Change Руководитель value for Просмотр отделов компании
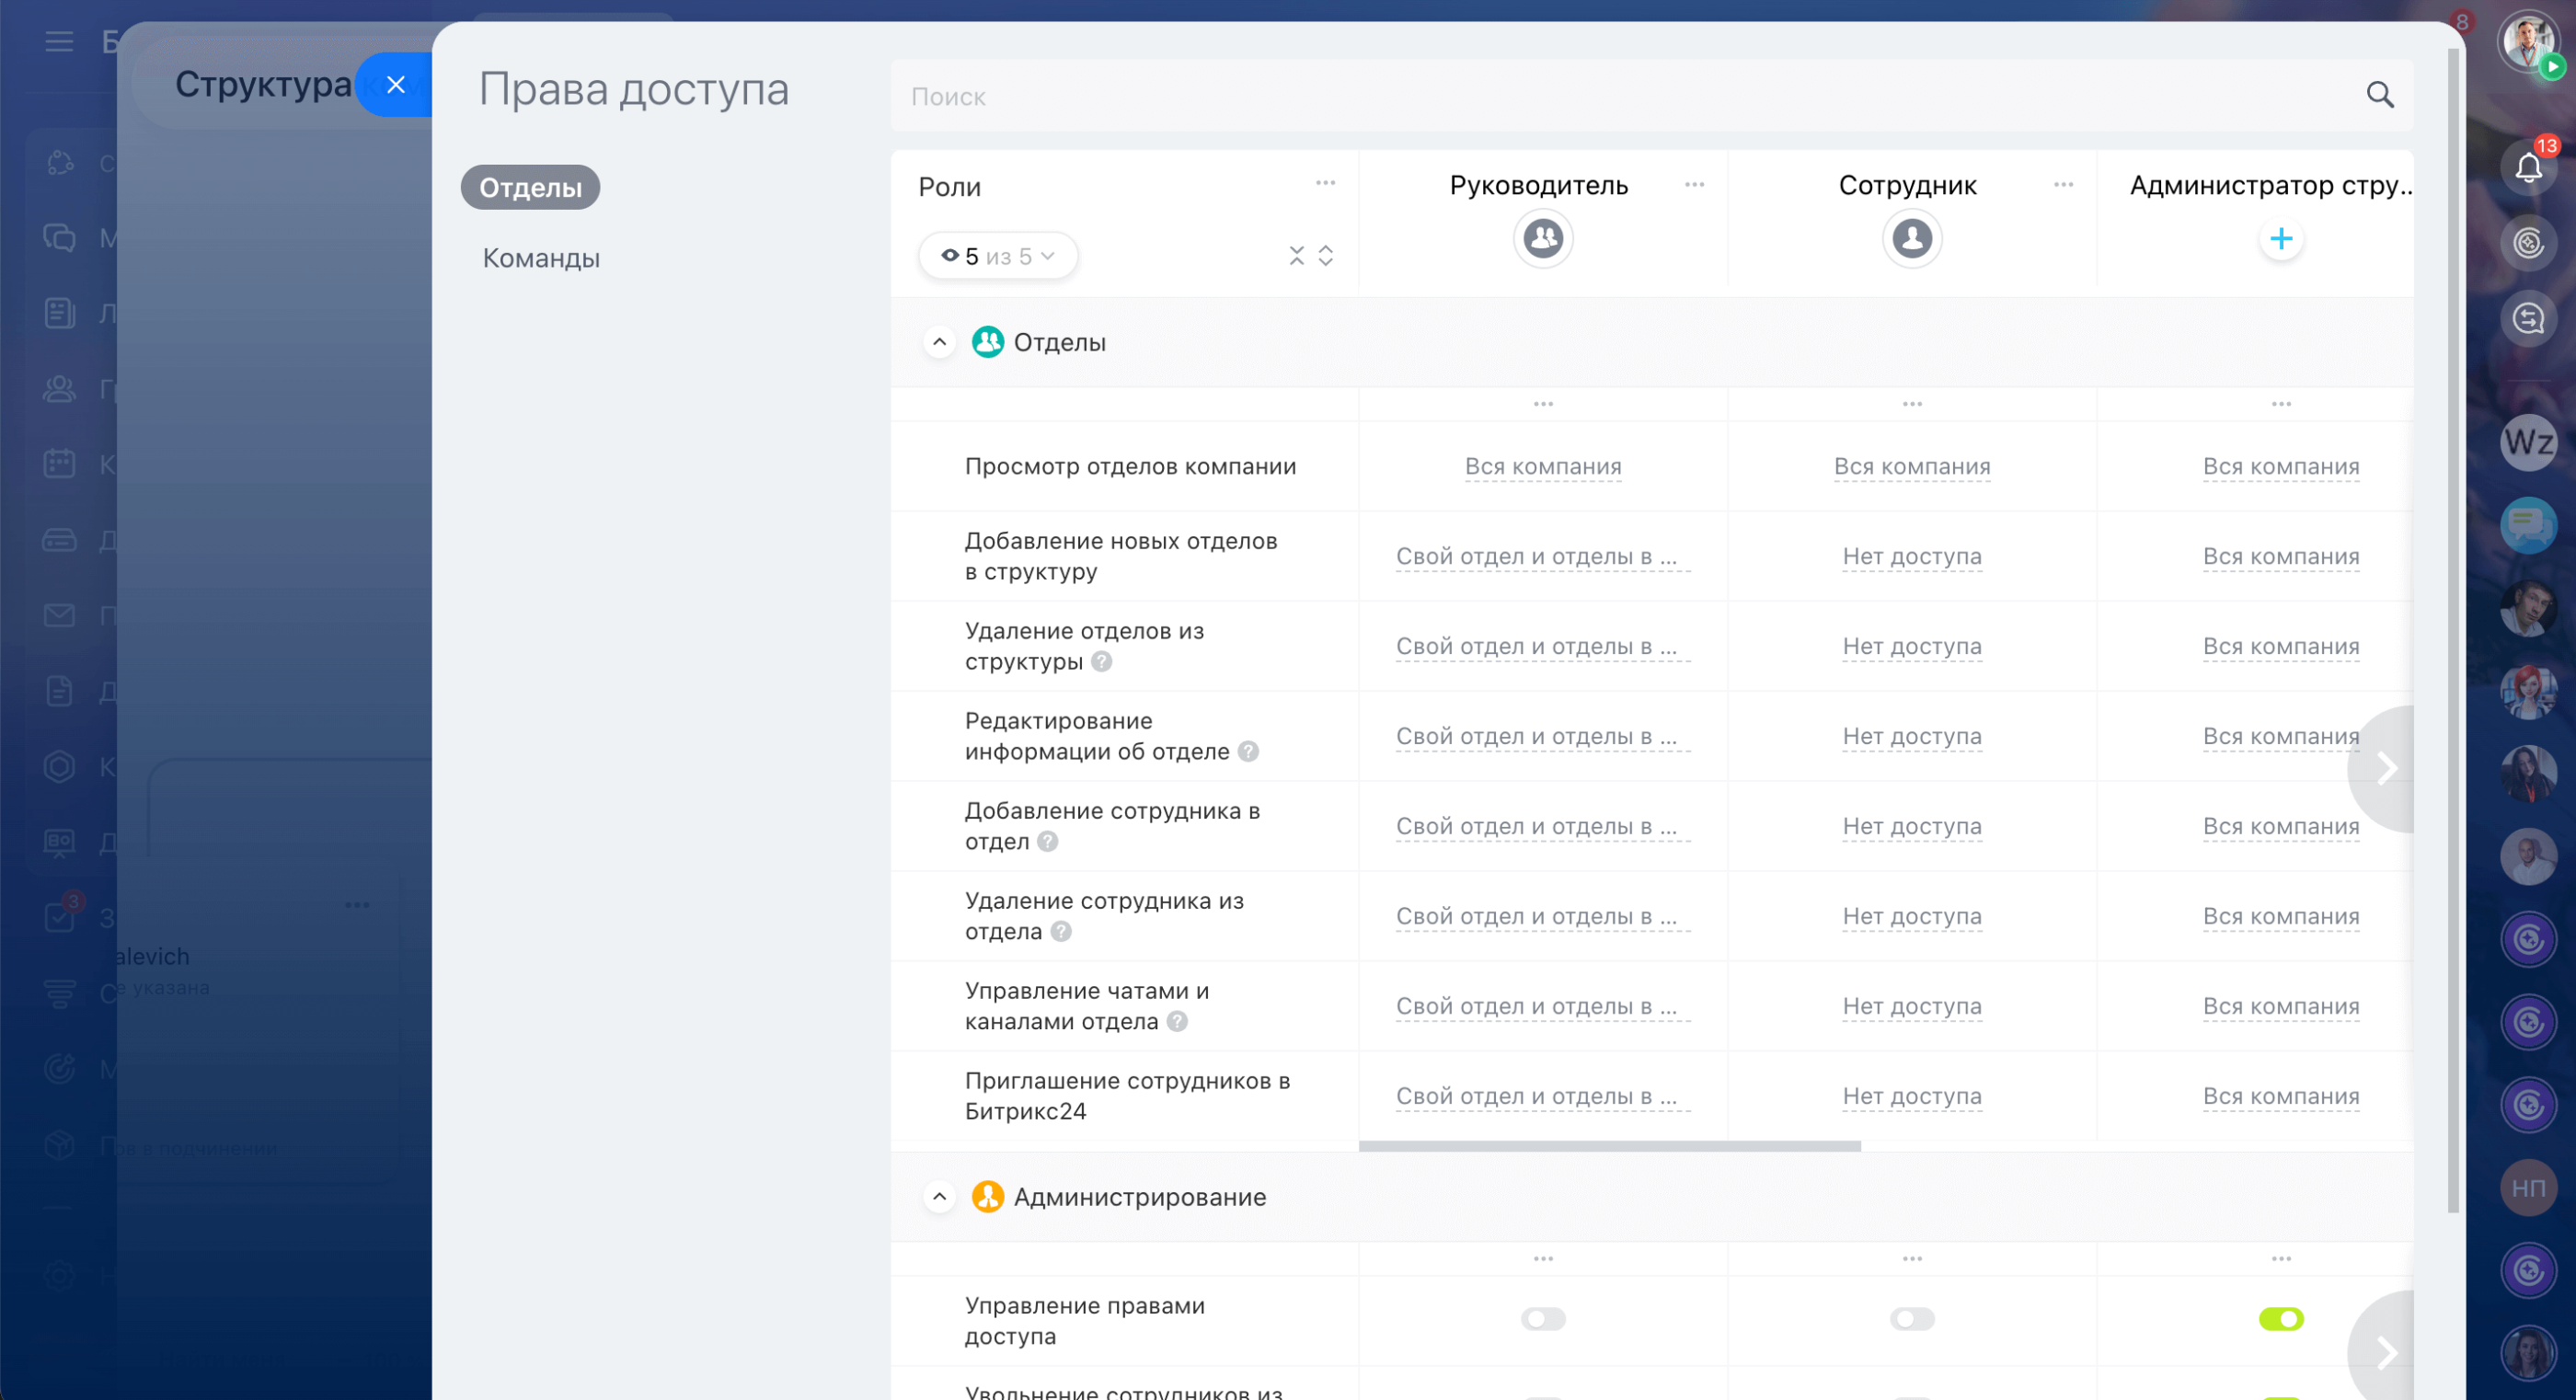Viewport: 2576px width, 1400px height. pyautogui.click(x=1543, y=466)
